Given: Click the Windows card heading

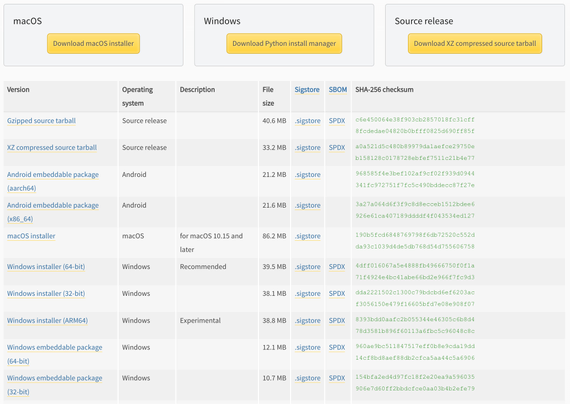Looking at the screenshot, I should (x=222, y=21).
